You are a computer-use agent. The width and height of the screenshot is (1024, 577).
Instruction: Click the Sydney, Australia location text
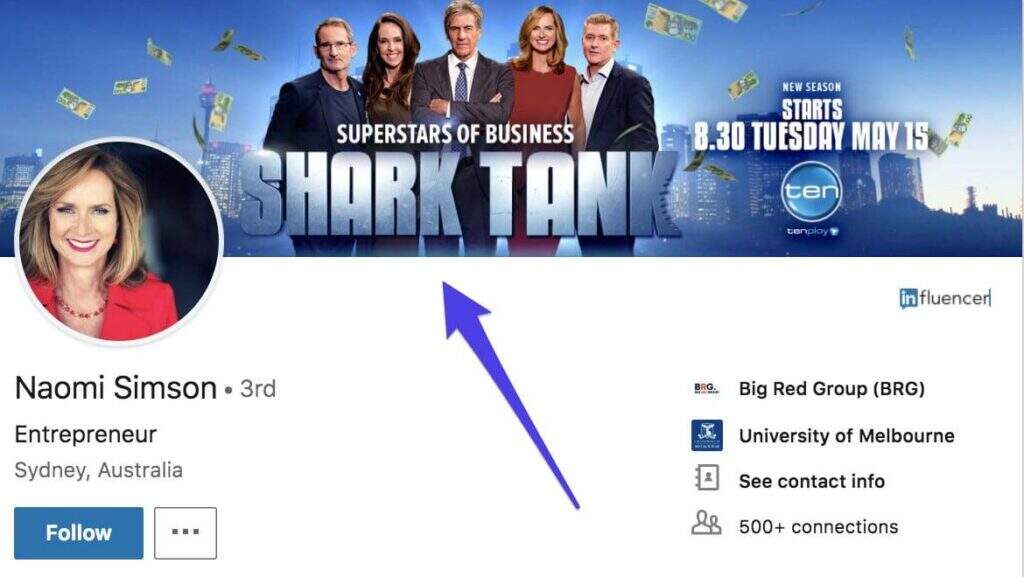(x=99, y=470)
